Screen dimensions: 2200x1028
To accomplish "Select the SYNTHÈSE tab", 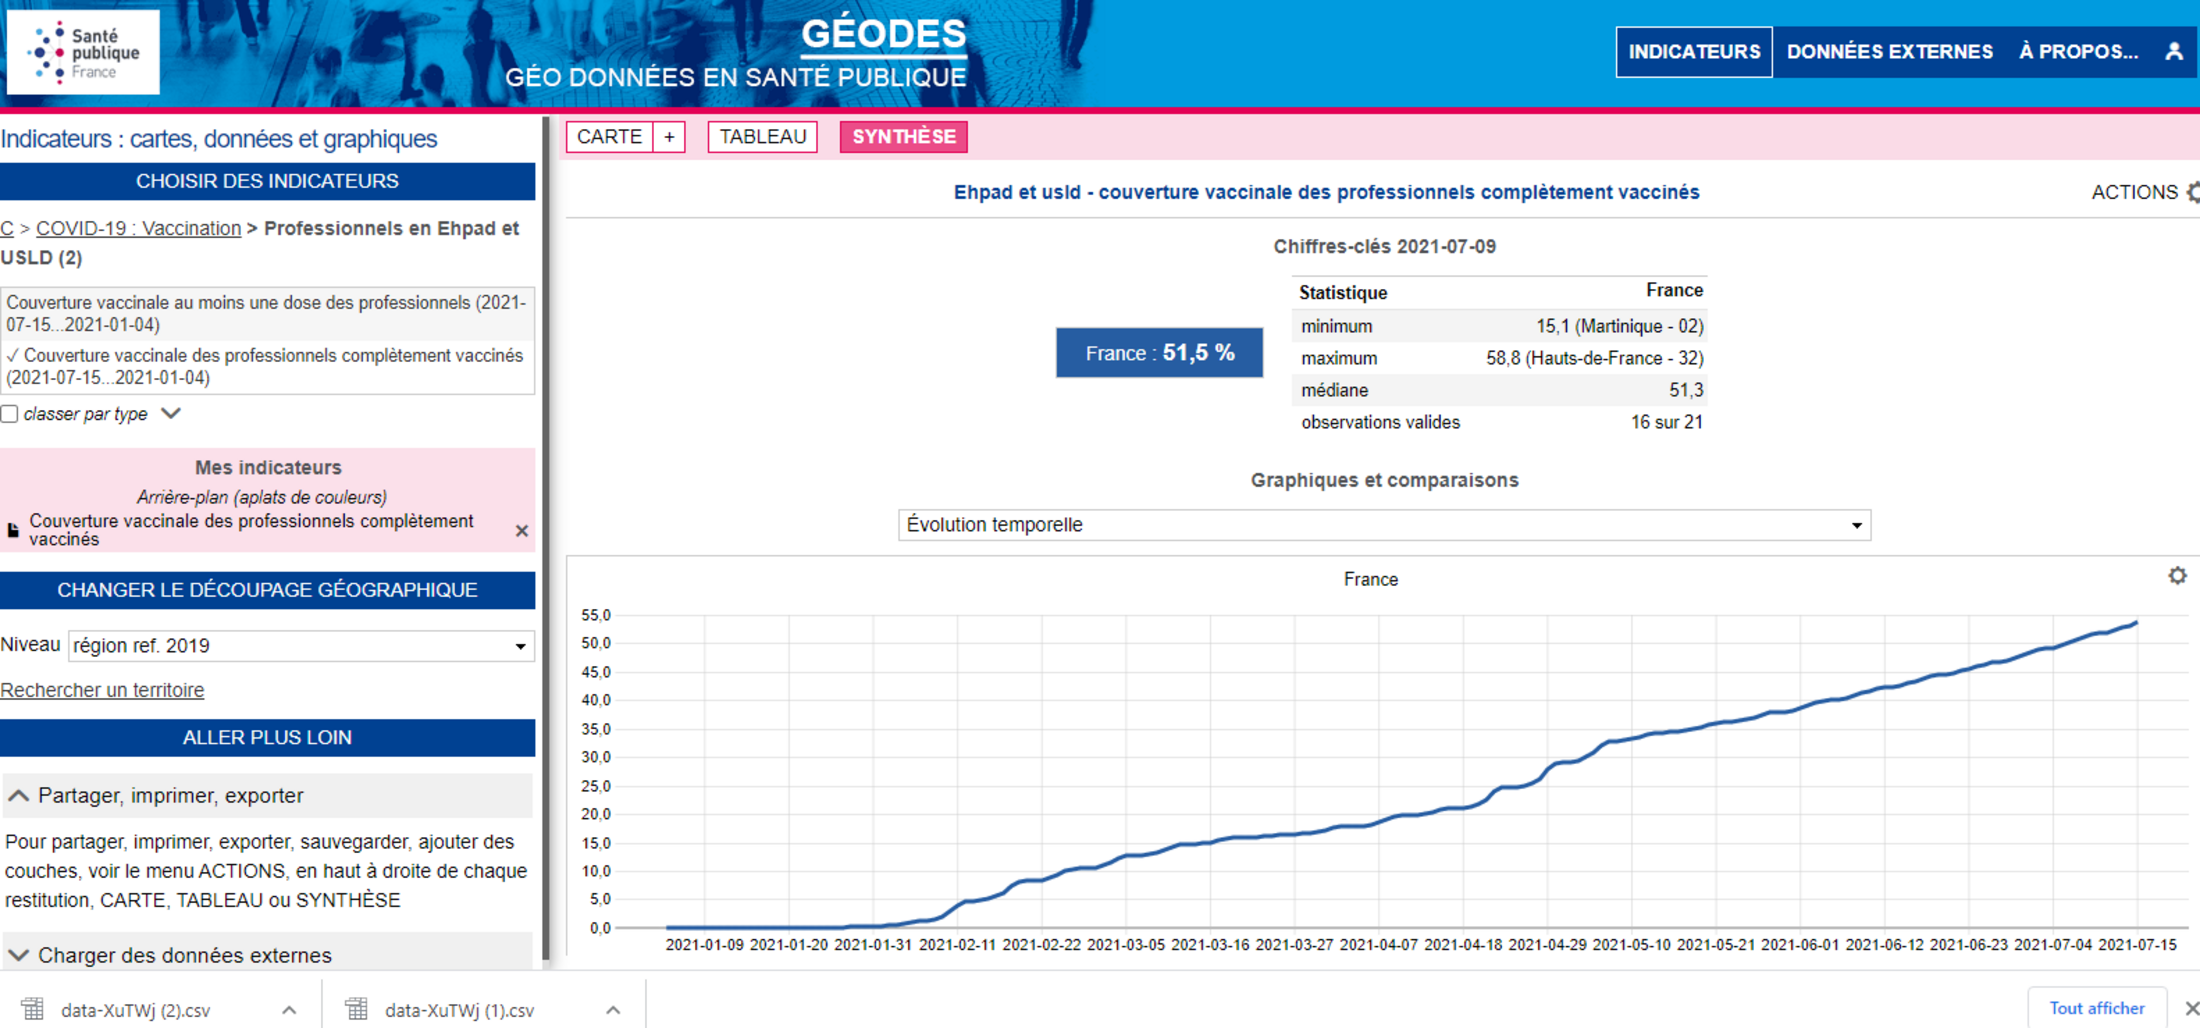I will point(904,137).
